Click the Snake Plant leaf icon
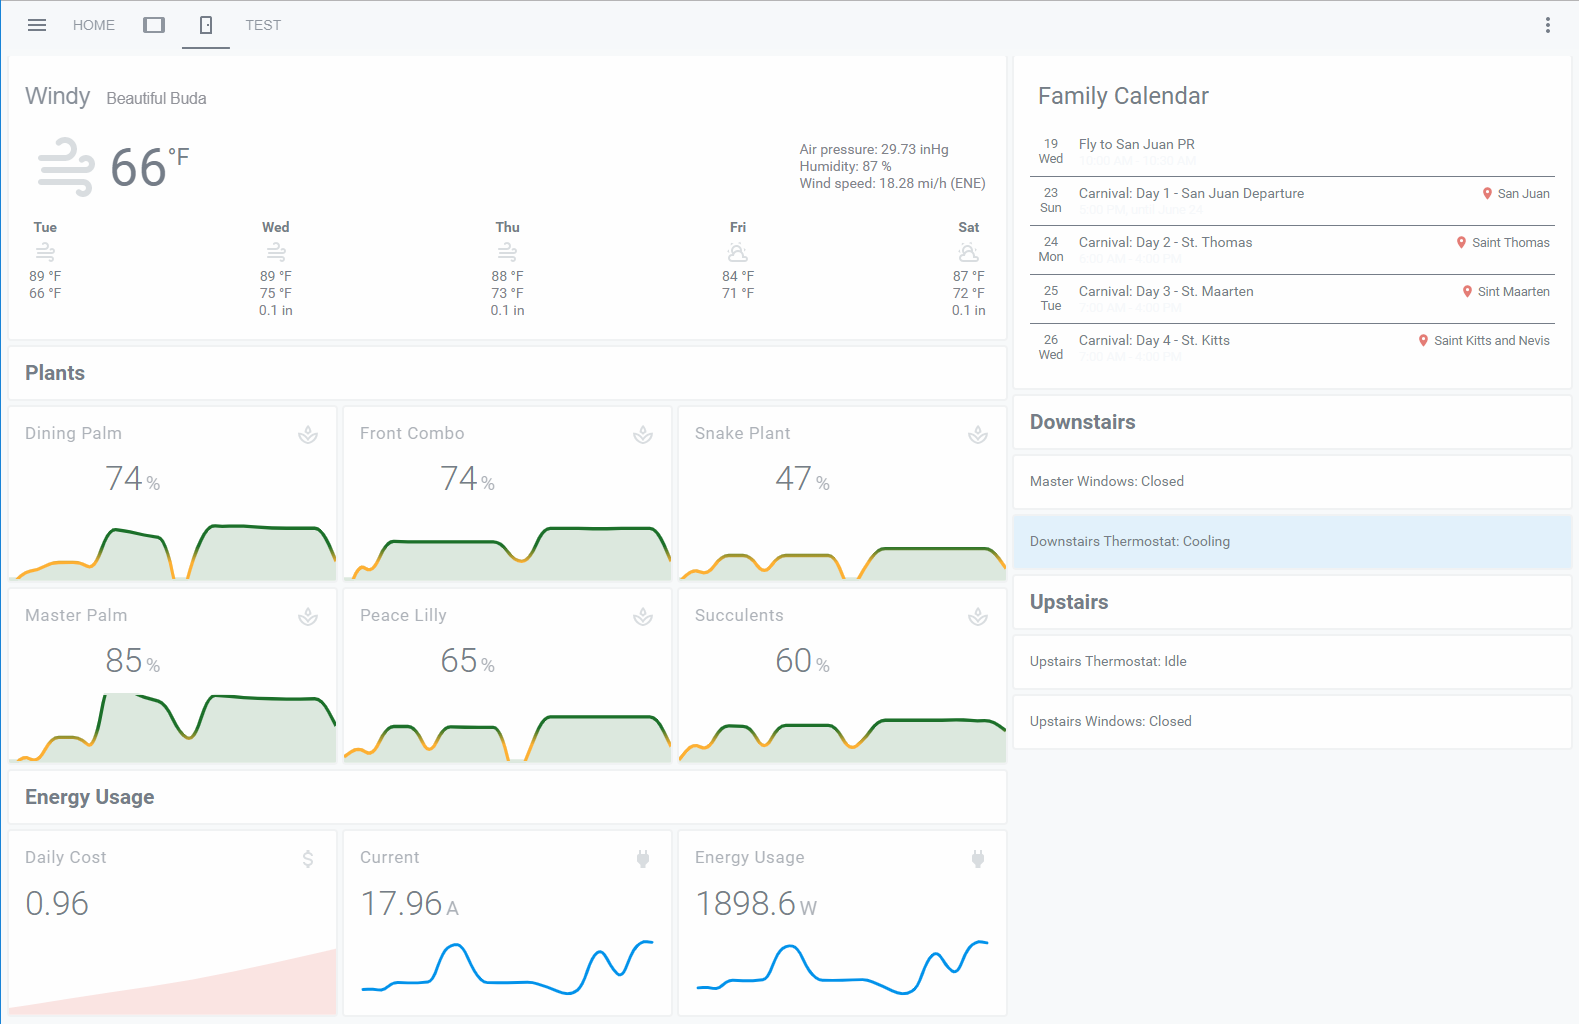Screen dimensions: 1579x1024 (x=978, y=435)
